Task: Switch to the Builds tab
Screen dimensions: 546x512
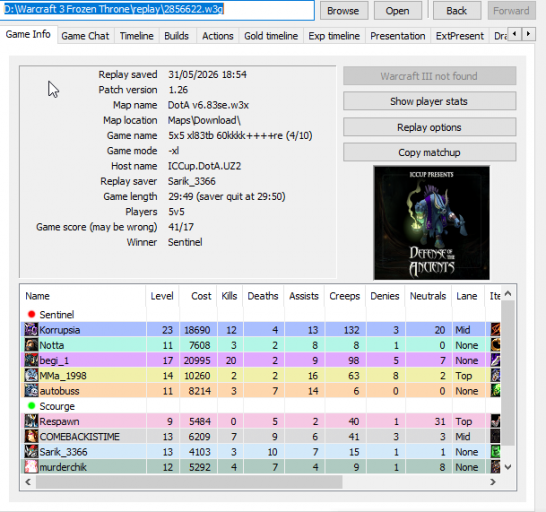Action: (x=177, y=36)
